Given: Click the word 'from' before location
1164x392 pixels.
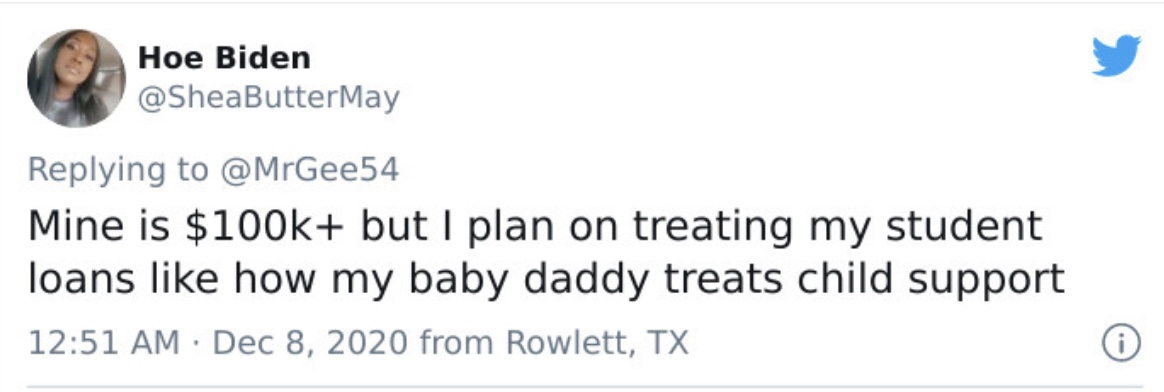Looking at the screenshot, I should click(457, 344).
